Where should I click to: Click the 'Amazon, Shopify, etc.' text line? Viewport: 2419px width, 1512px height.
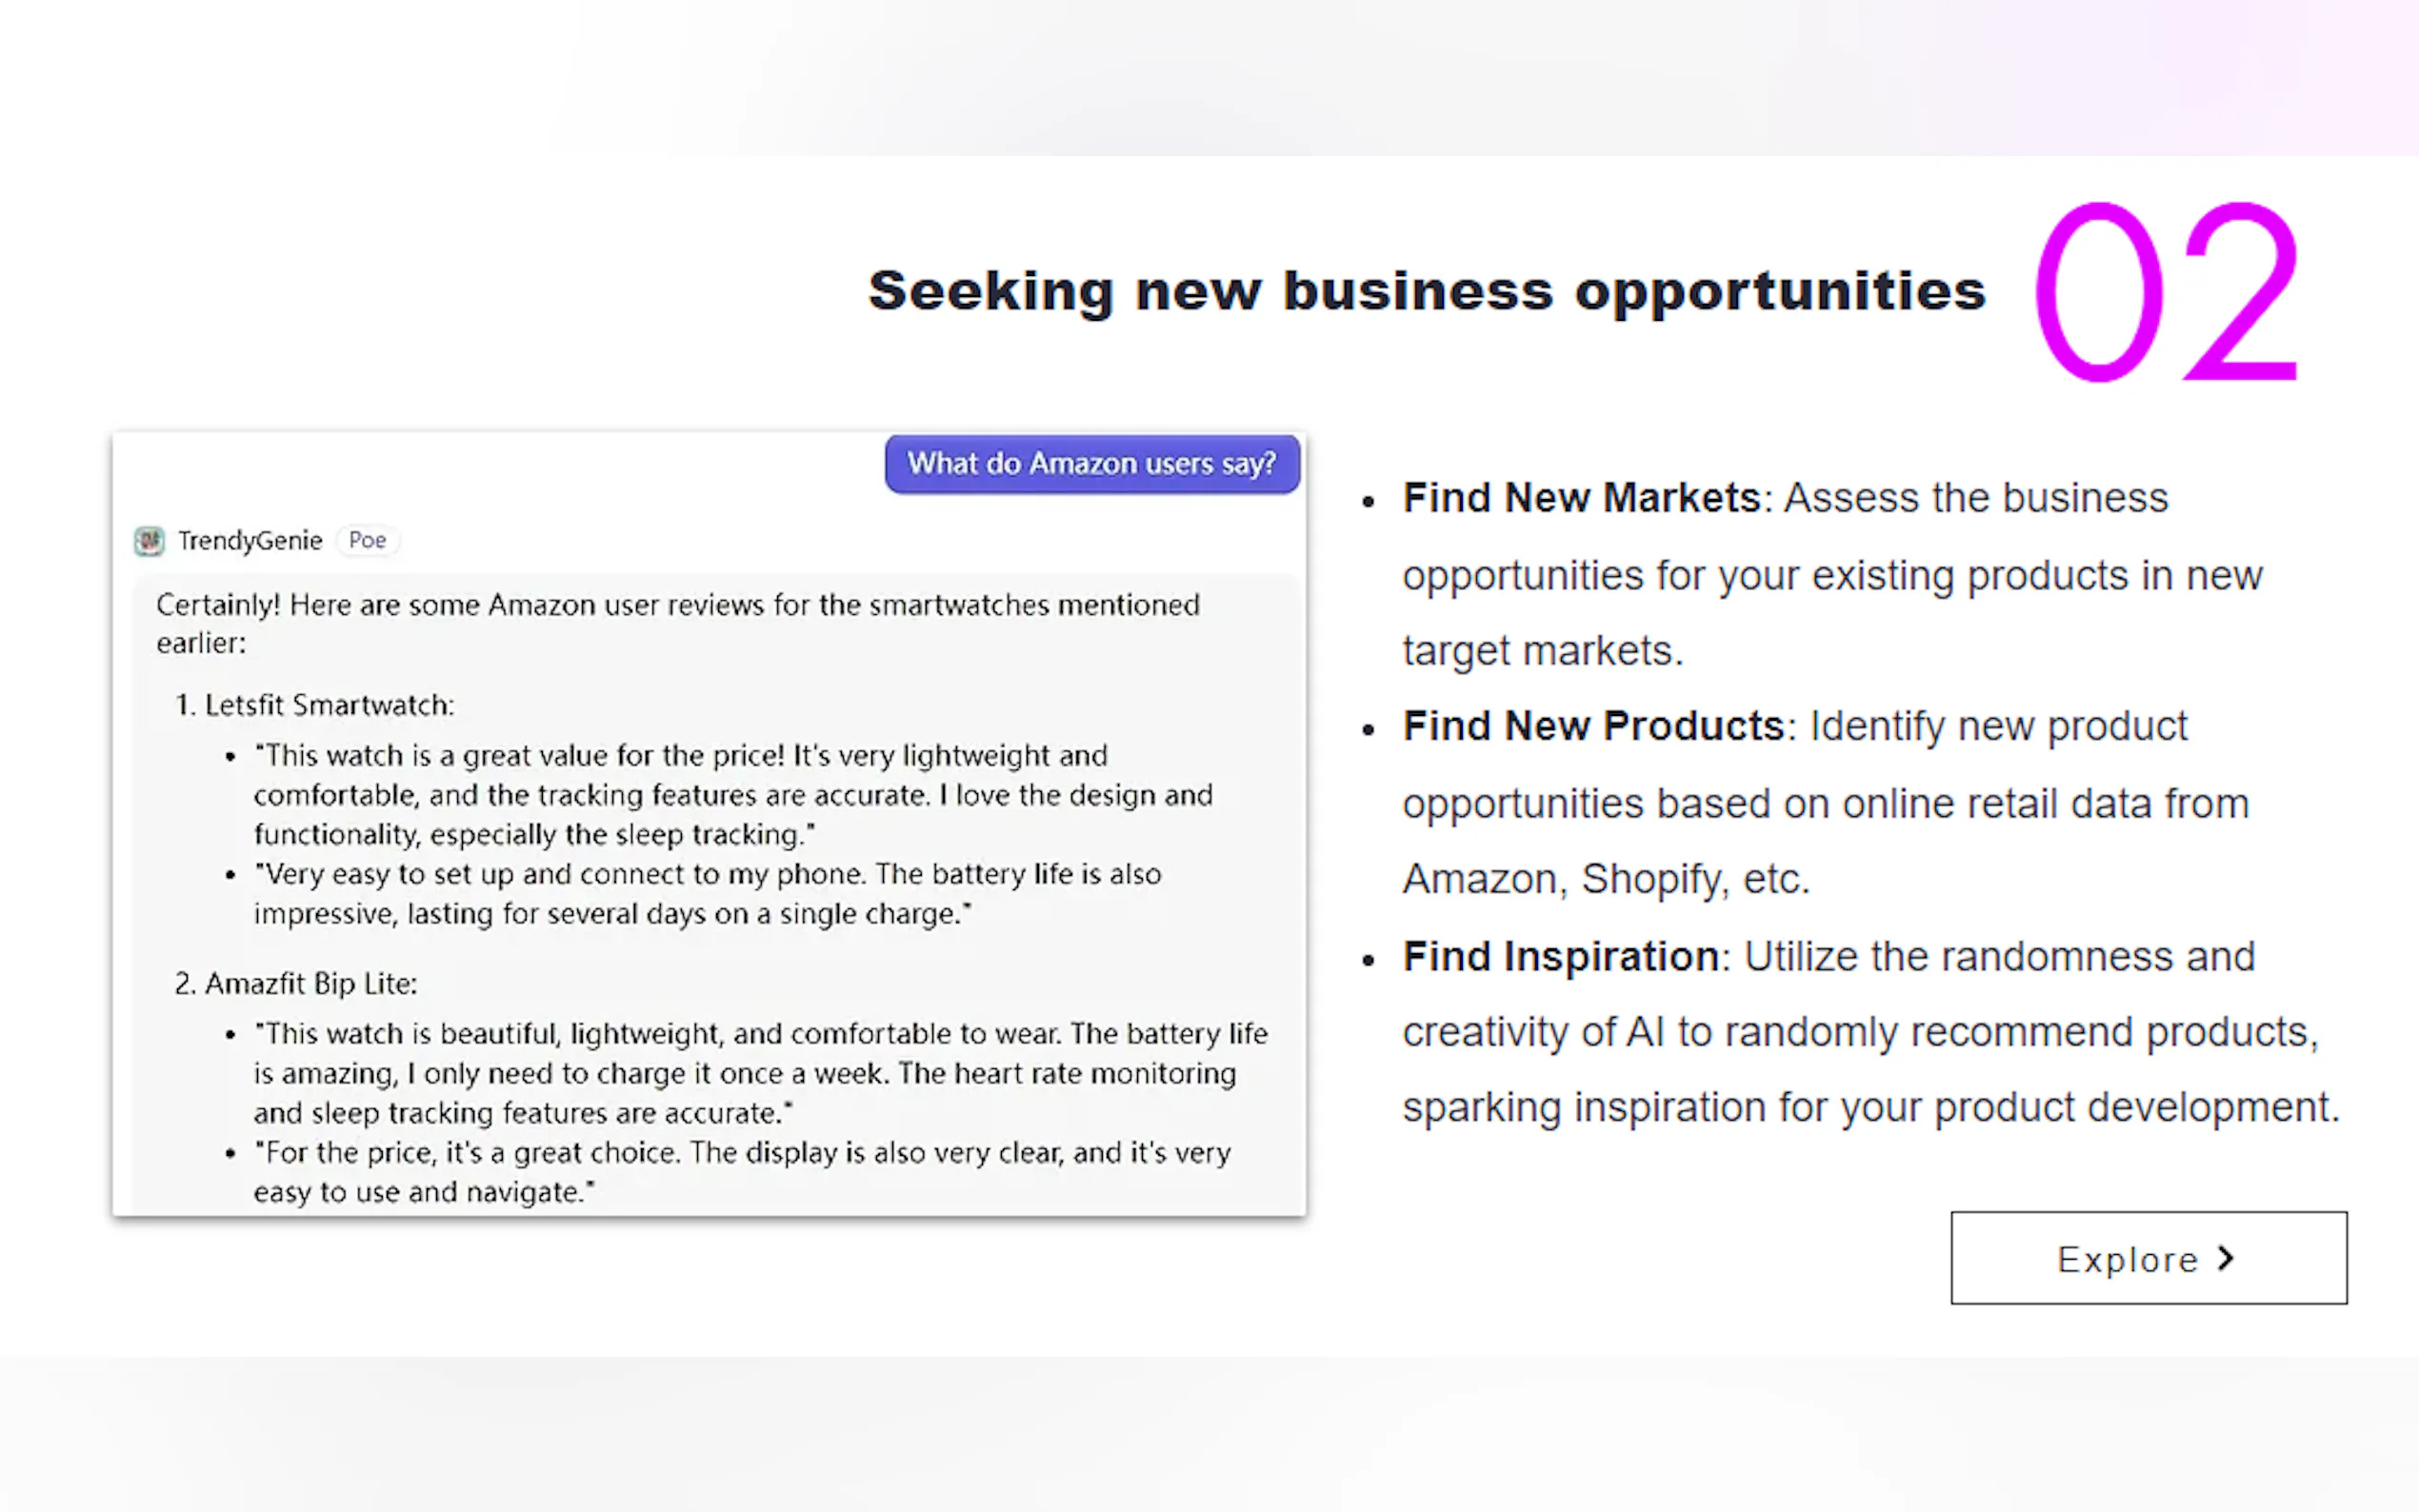click(x=1605, y=880)
